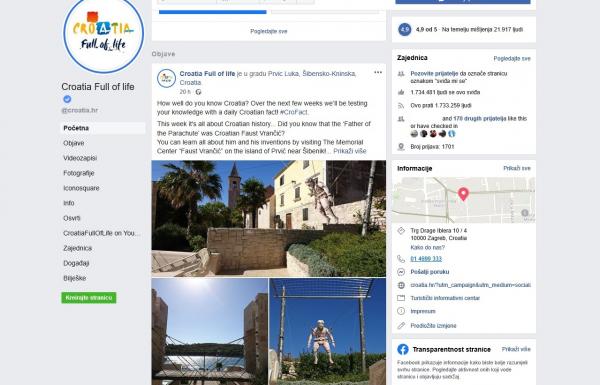
Task: Click the verified badge under page name
Action: (67, 99)
